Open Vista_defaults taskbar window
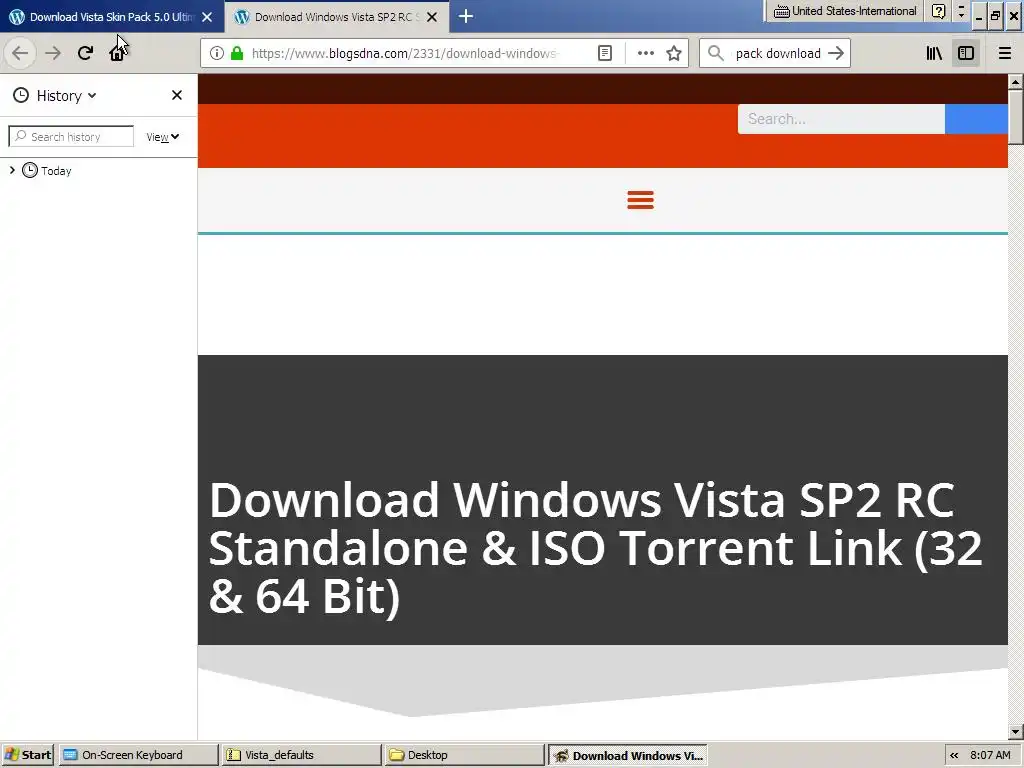This screenshot has height=768, width=1024. pos(301,755)
